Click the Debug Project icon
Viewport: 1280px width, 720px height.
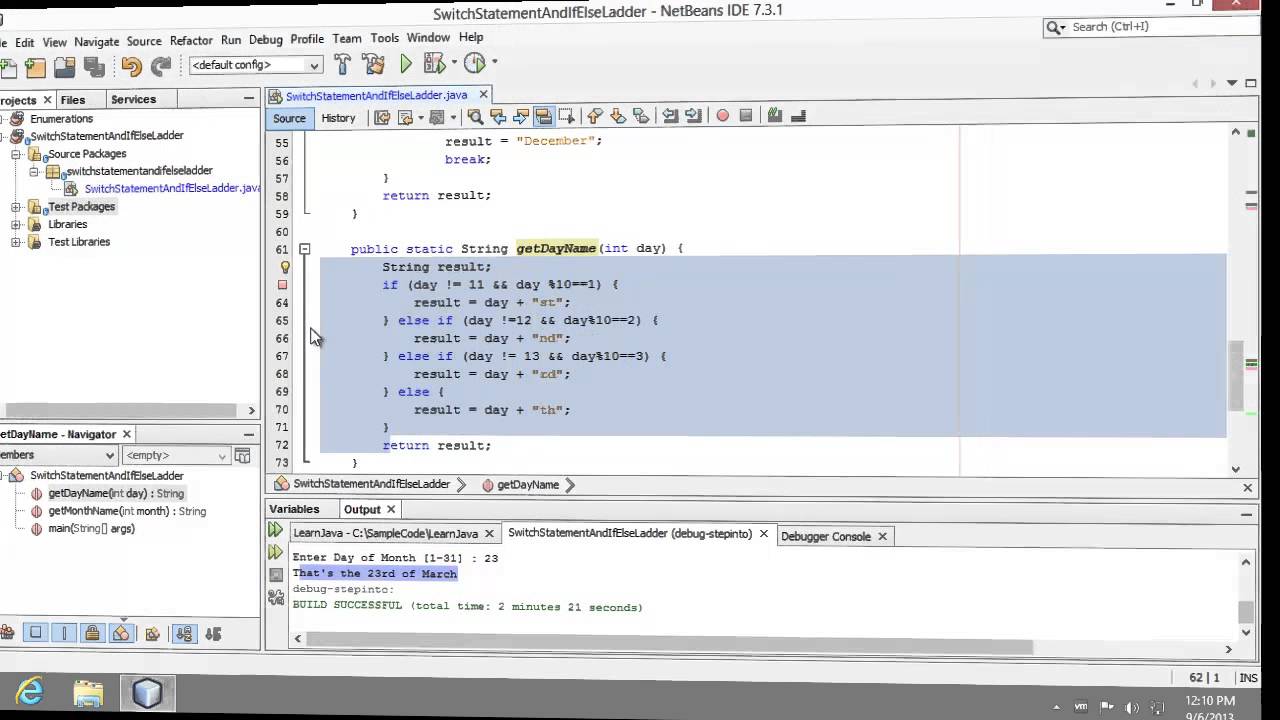click(433, 65)
